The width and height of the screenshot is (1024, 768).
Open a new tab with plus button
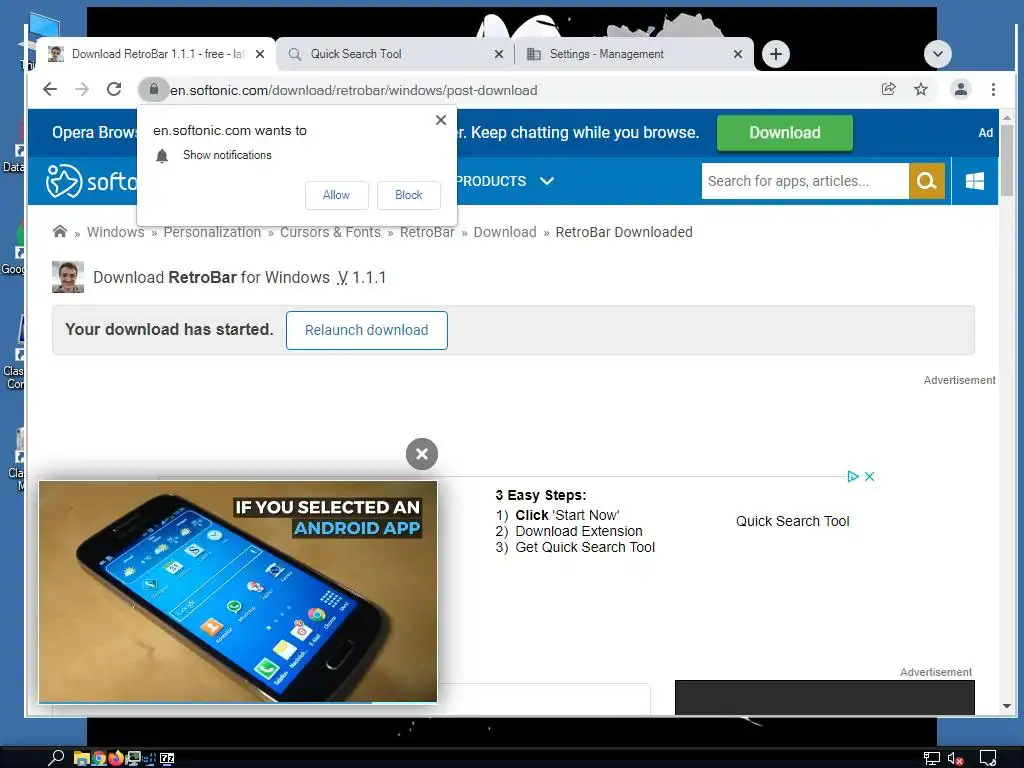(776, 54)
